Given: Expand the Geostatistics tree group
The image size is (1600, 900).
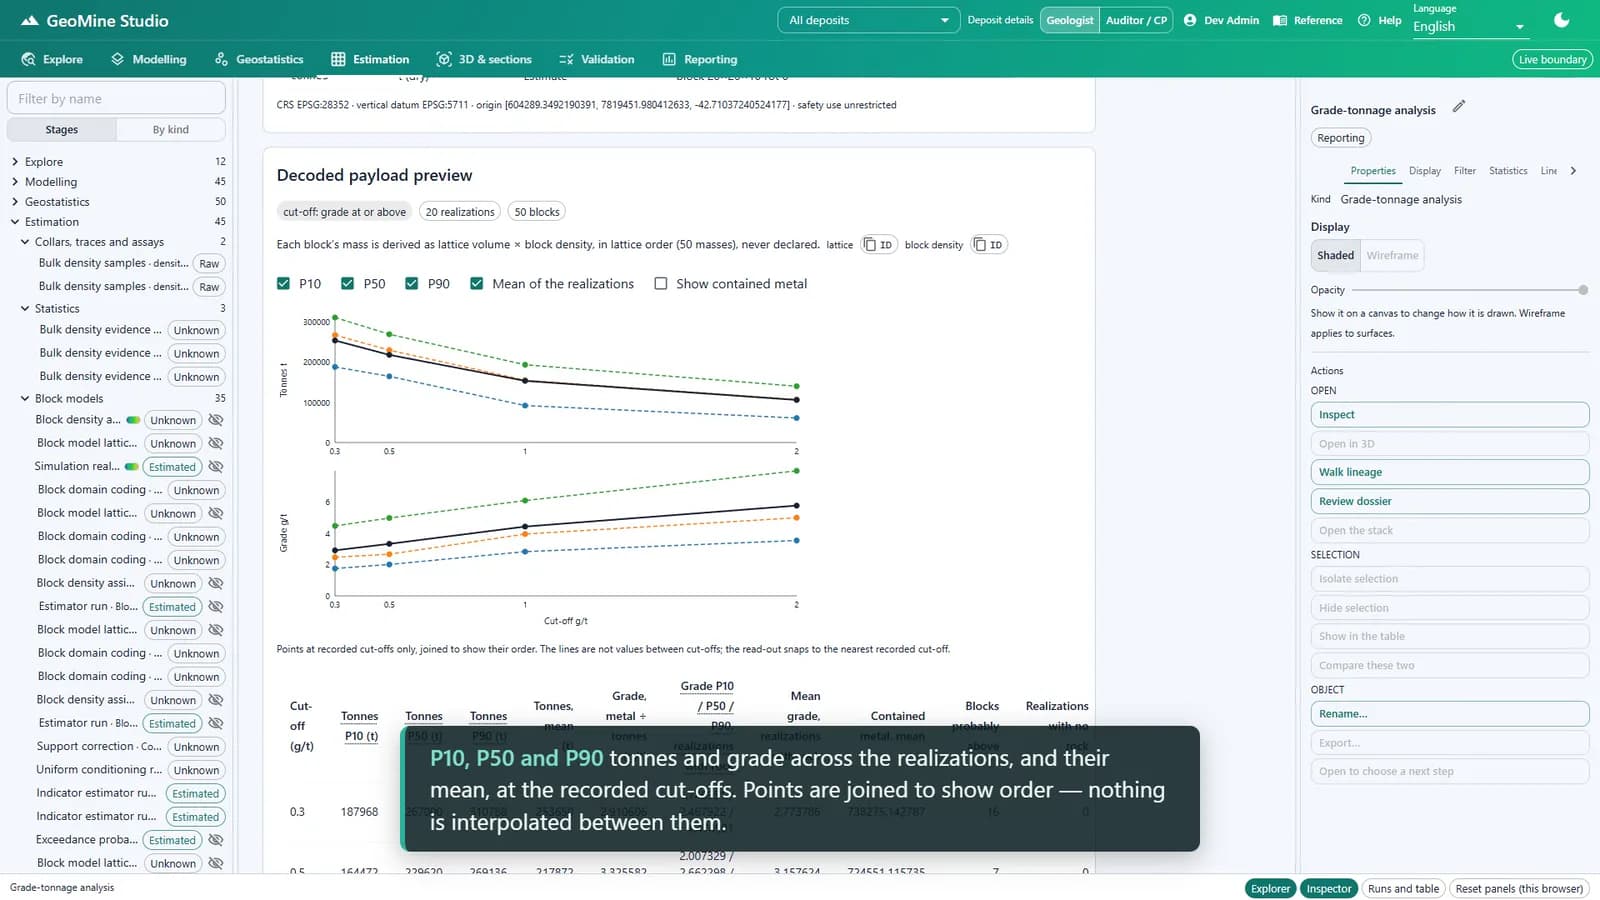Looking at the screenshot, I should pos(15,202).
